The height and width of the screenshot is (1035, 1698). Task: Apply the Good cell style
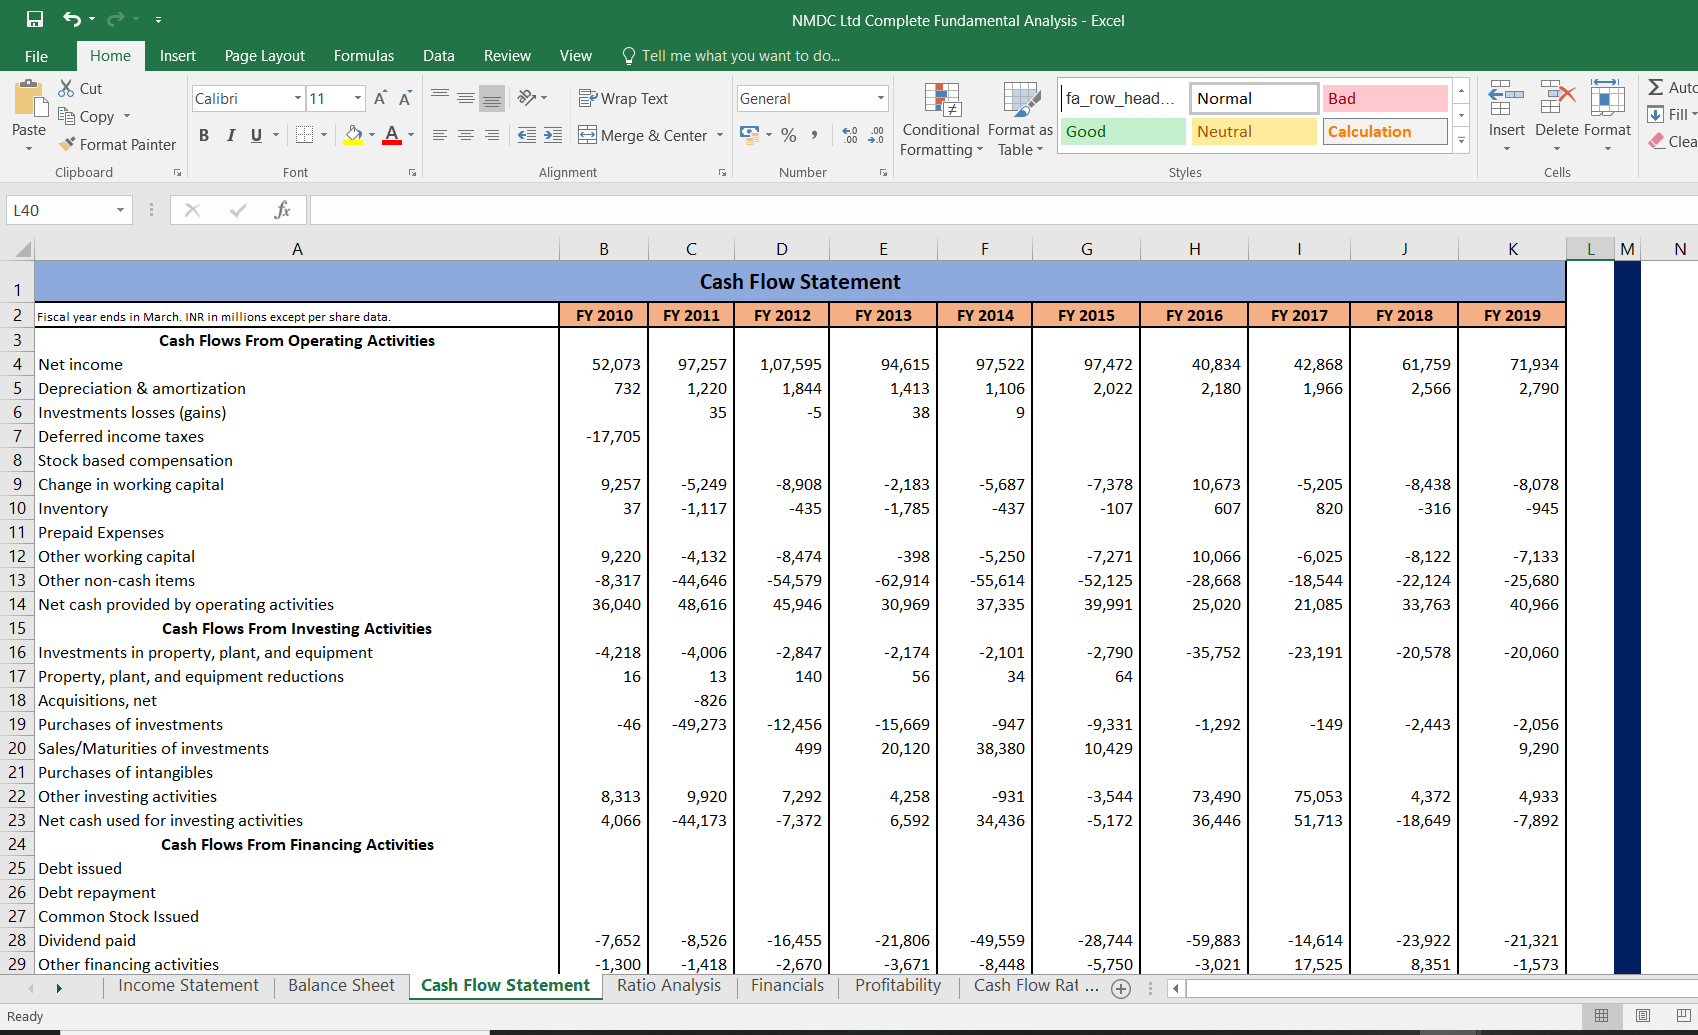click(x=1122, y=131)
